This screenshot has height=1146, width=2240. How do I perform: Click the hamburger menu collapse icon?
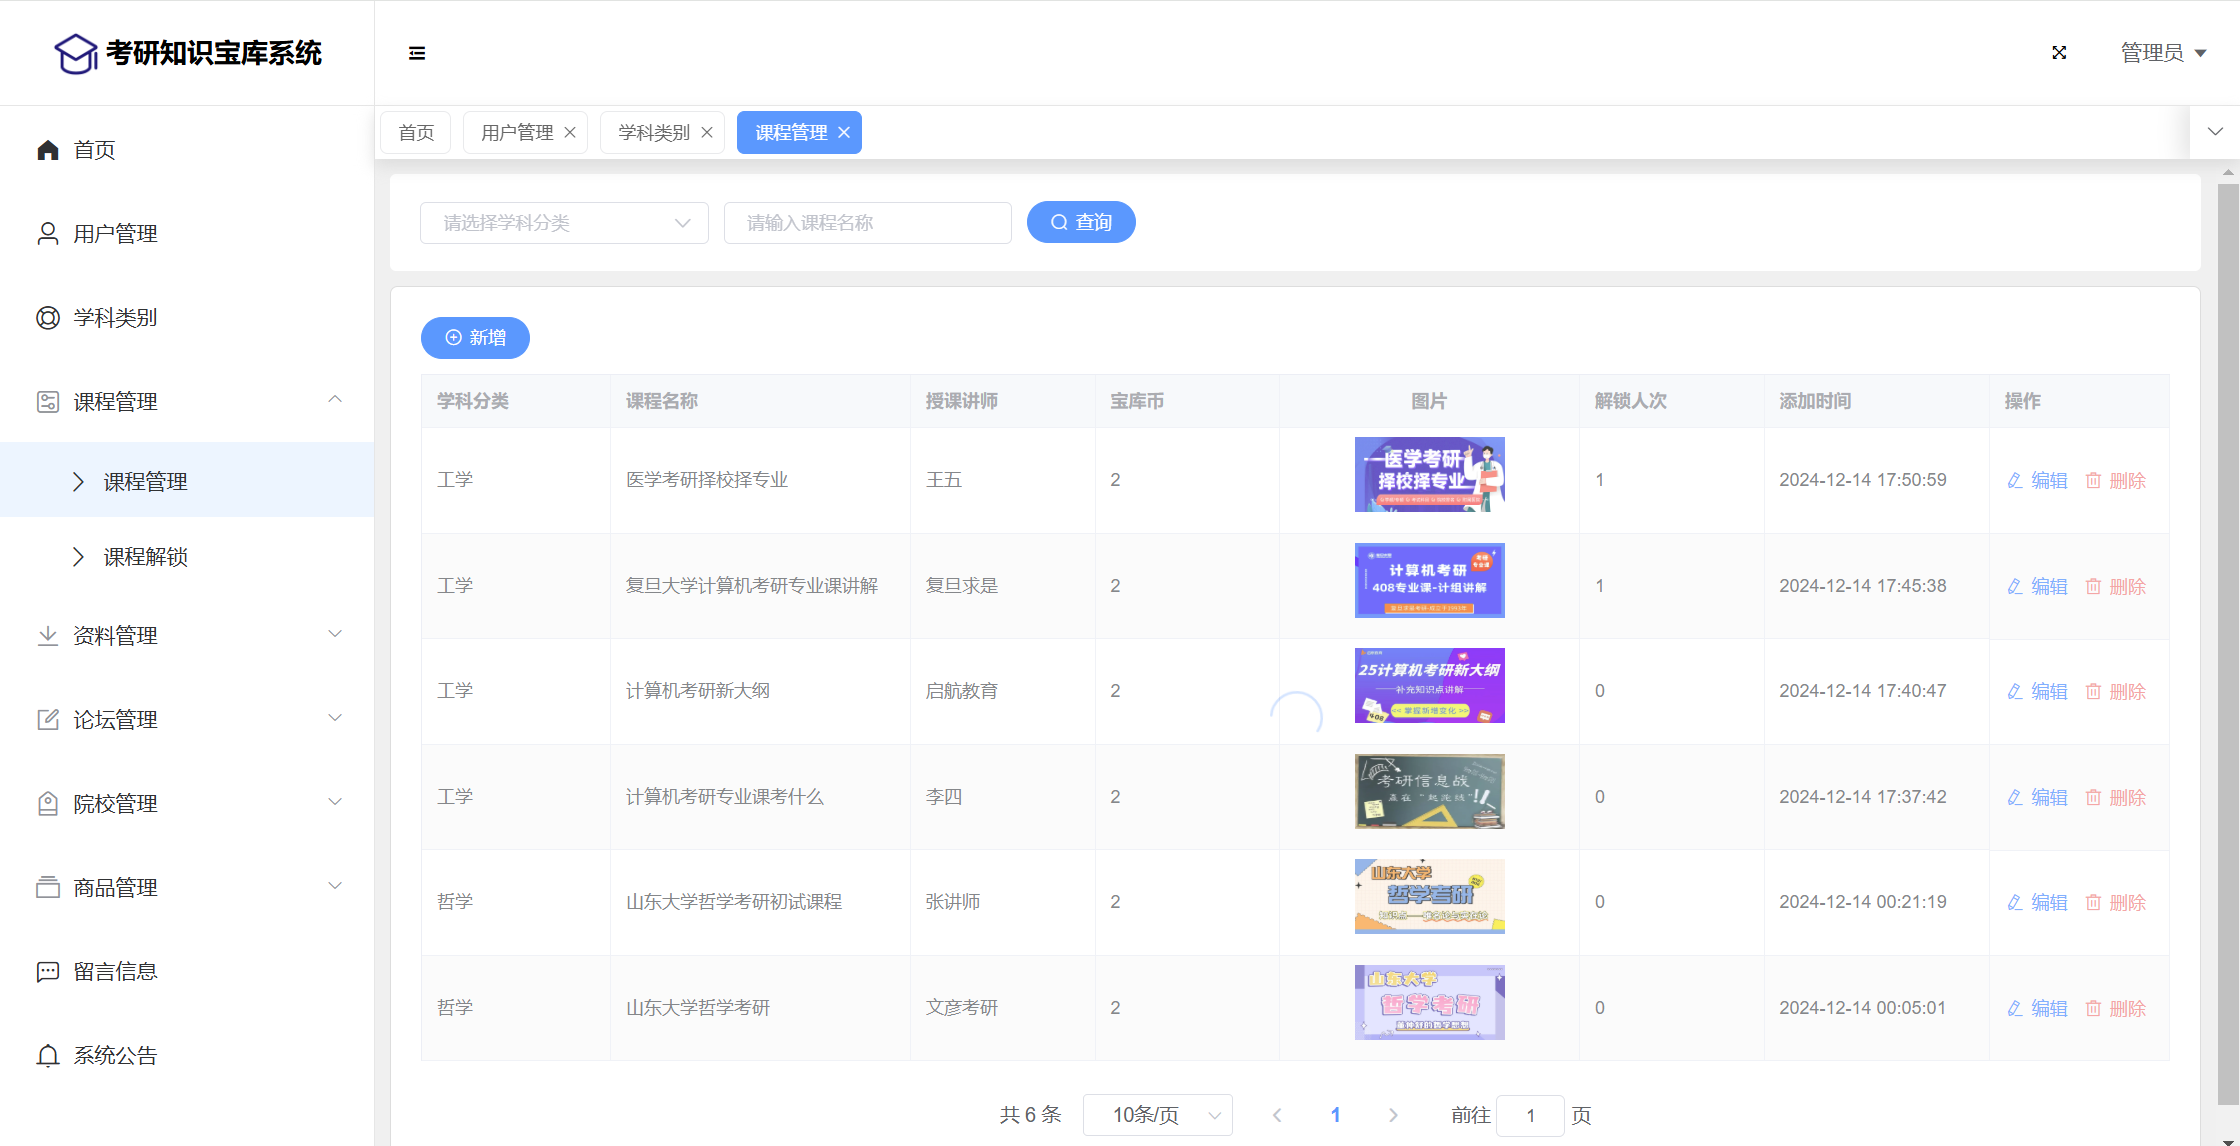[x=417, y=53]
